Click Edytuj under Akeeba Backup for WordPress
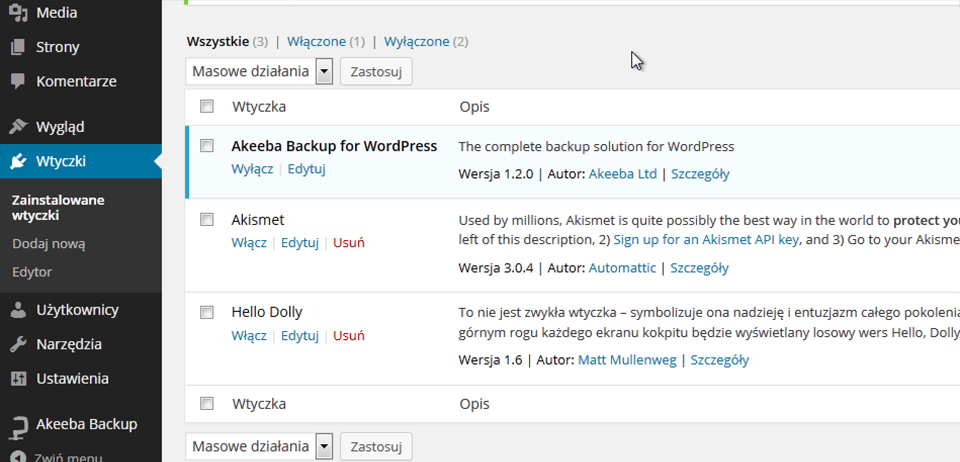 [x=306, y=169]
